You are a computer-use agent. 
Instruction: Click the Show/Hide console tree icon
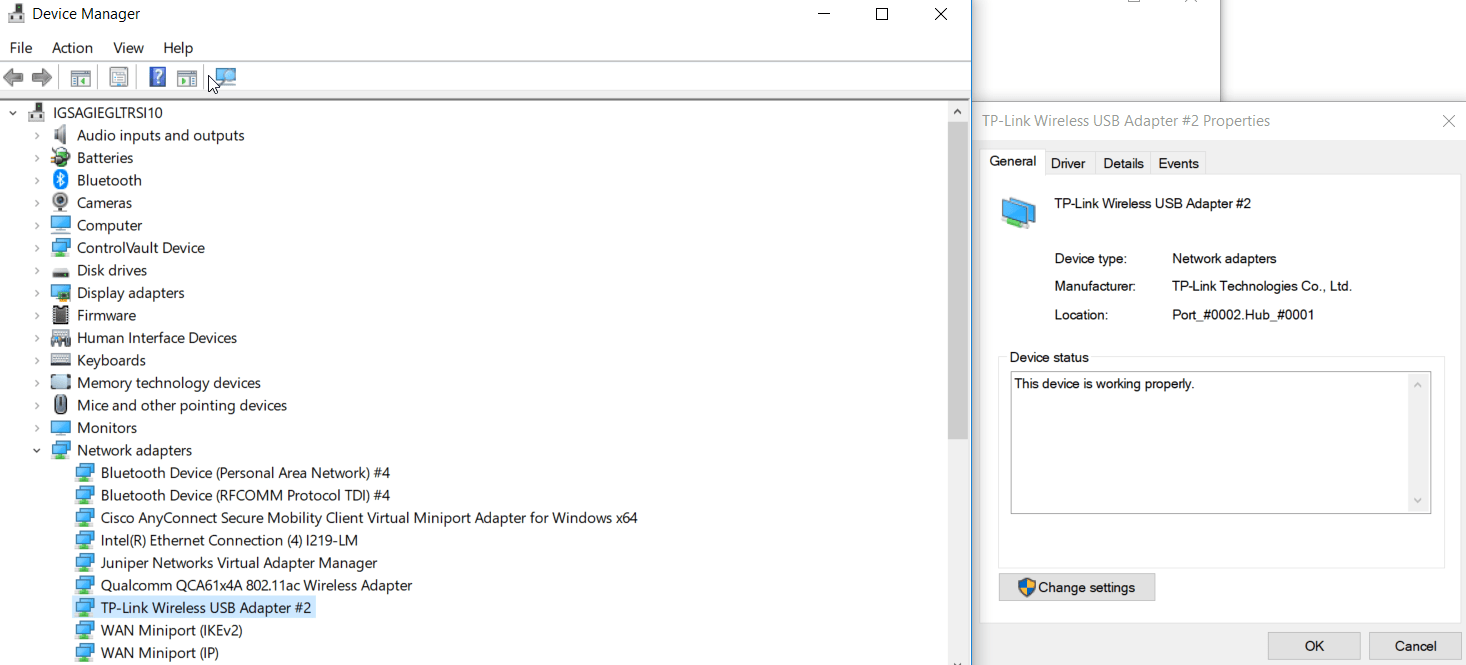point(80,77)
